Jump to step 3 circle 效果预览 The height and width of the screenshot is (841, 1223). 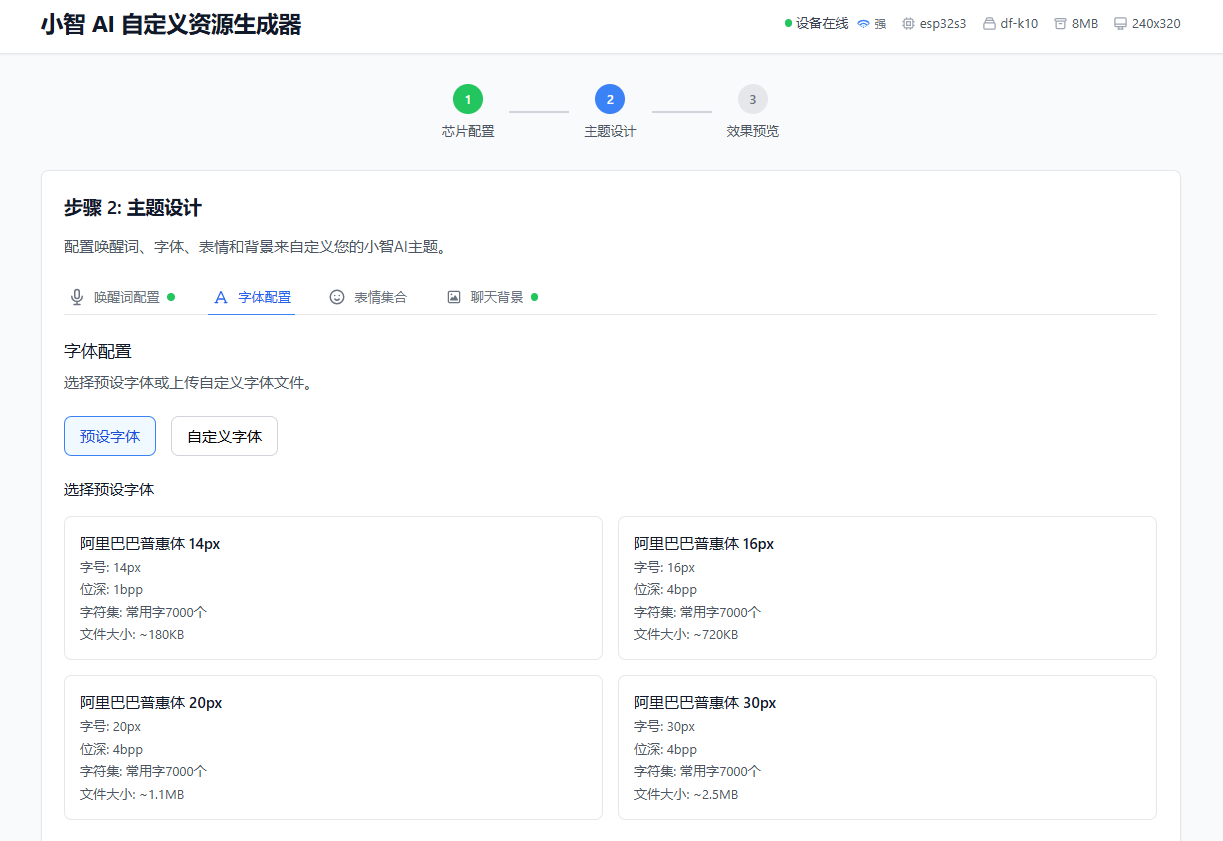753,99
